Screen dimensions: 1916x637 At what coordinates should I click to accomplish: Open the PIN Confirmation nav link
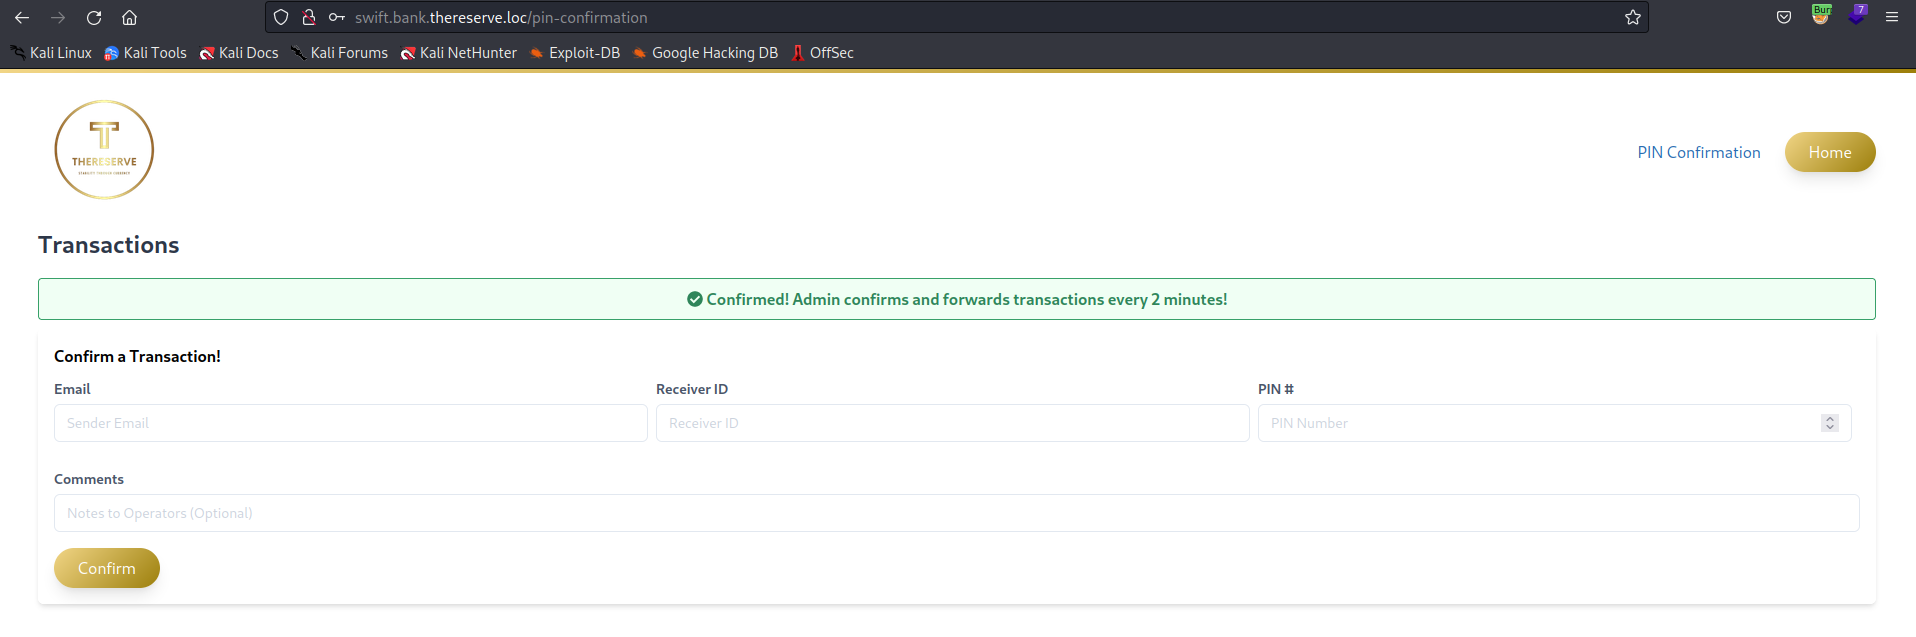[1698, 152]
